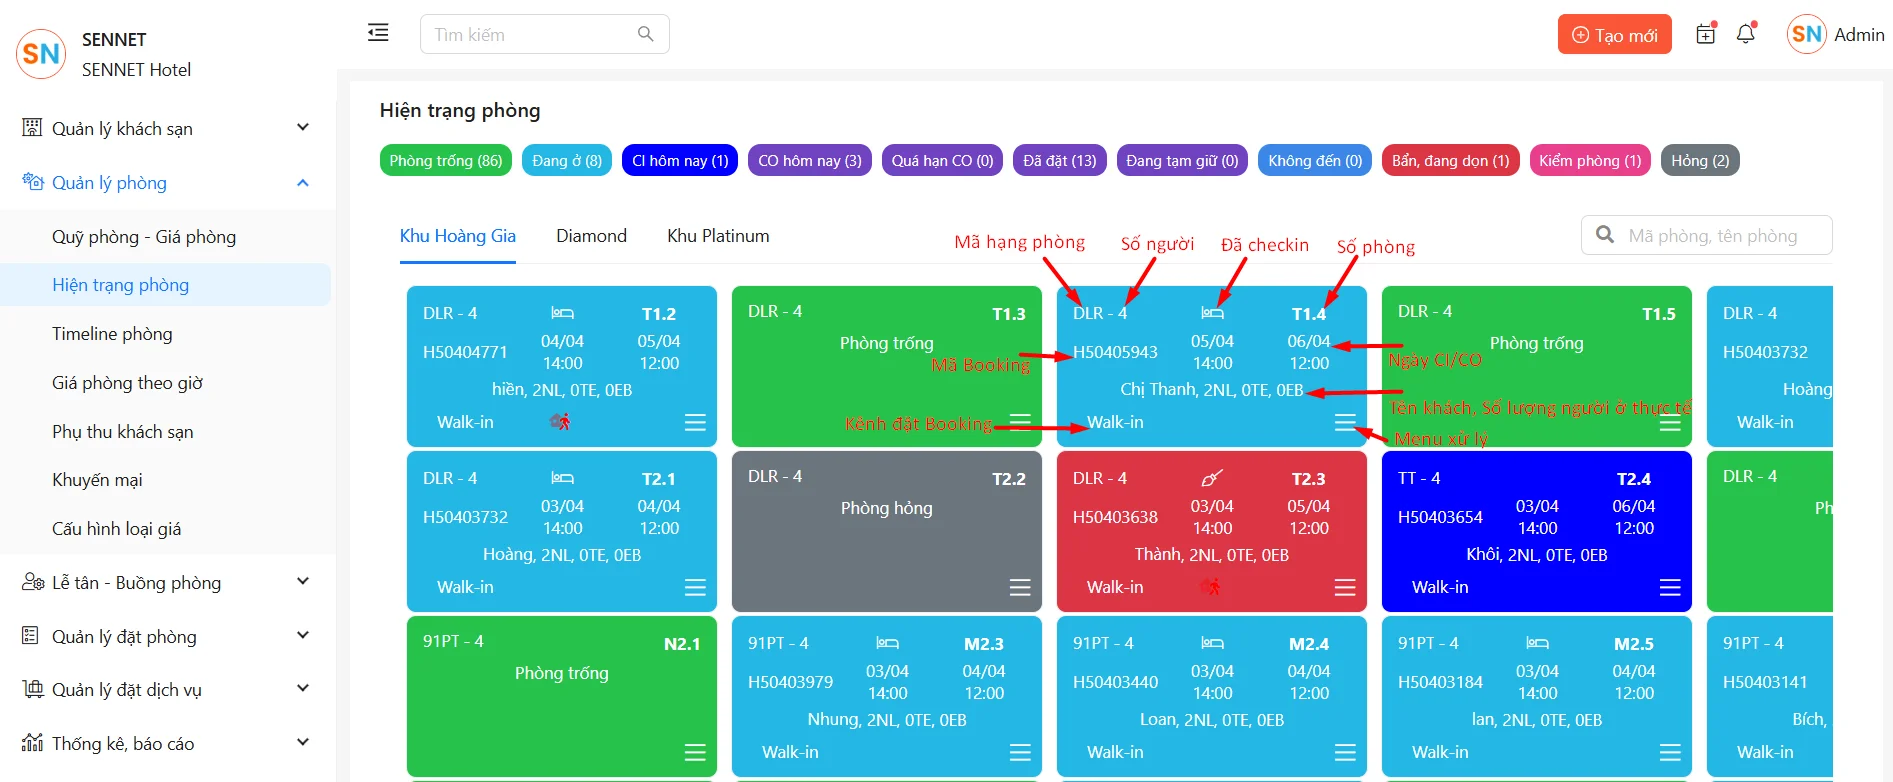Screen dimensions: 1893x782
Task: Open Timeline phòng from the sidebar
Action: (x=112, y=334)
